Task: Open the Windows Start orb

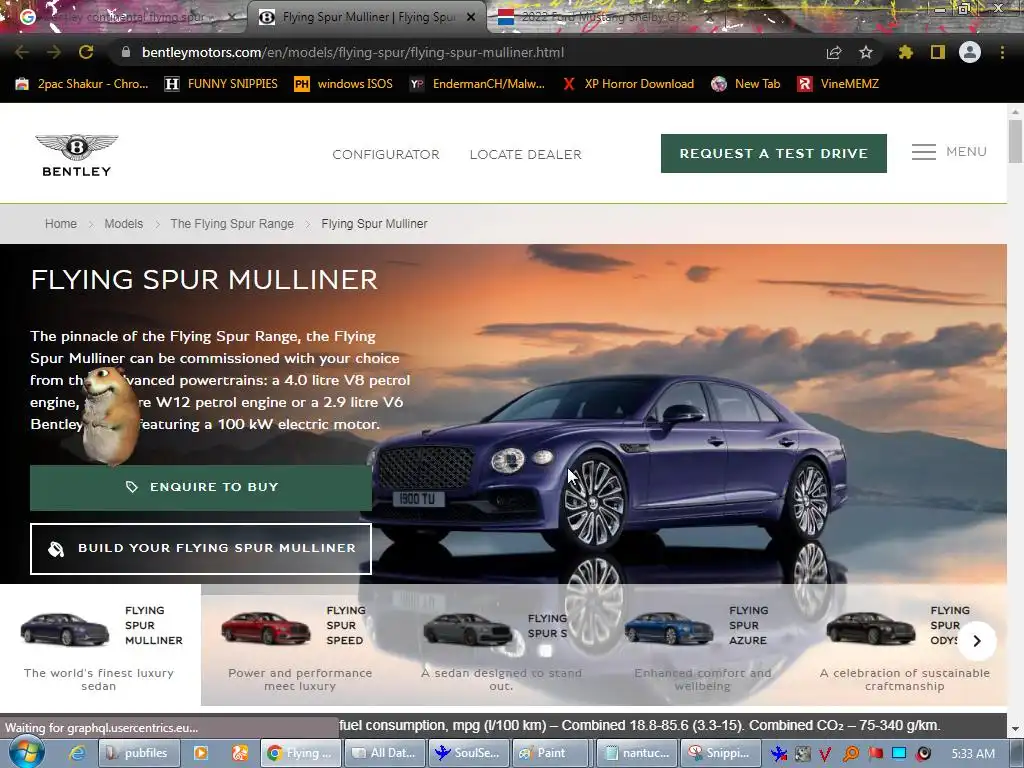Action: (27, 752)
